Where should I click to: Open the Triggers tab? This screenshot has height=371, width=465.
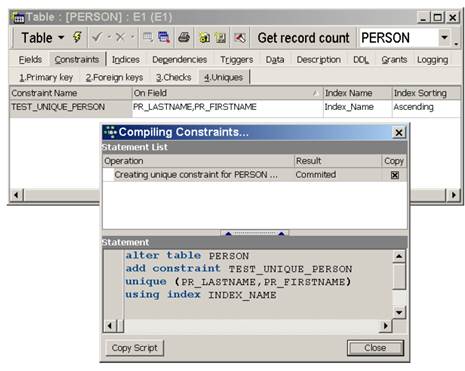pyautogui.click(x=237, y=60)
